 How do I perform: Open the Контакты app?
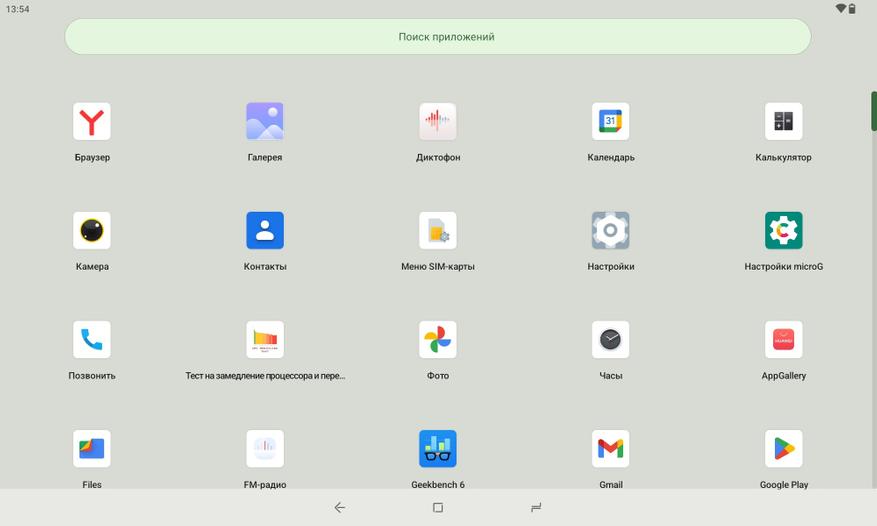(x=265, y=231)
